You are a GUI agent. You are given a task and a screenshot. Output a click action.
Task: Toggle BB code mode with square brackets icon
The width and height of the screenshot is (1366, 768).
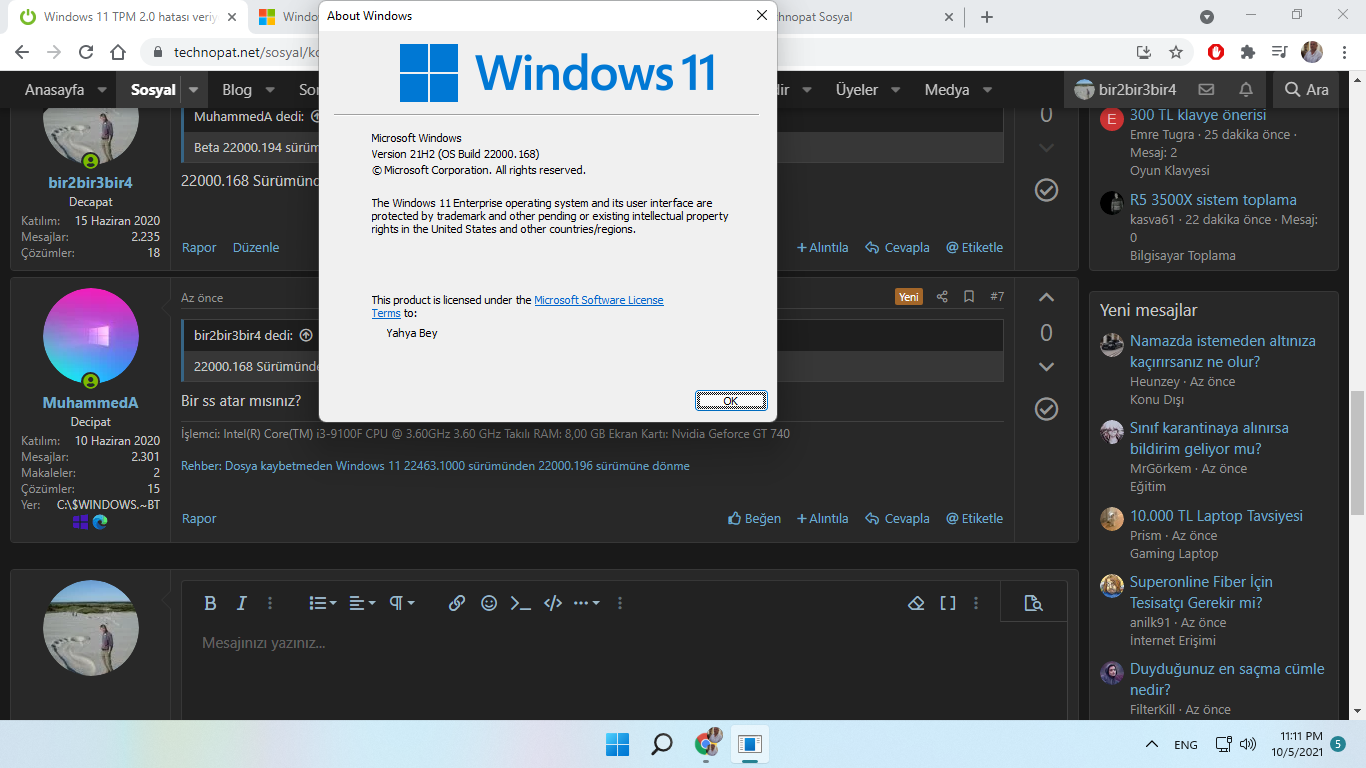(x=948, y=603)
